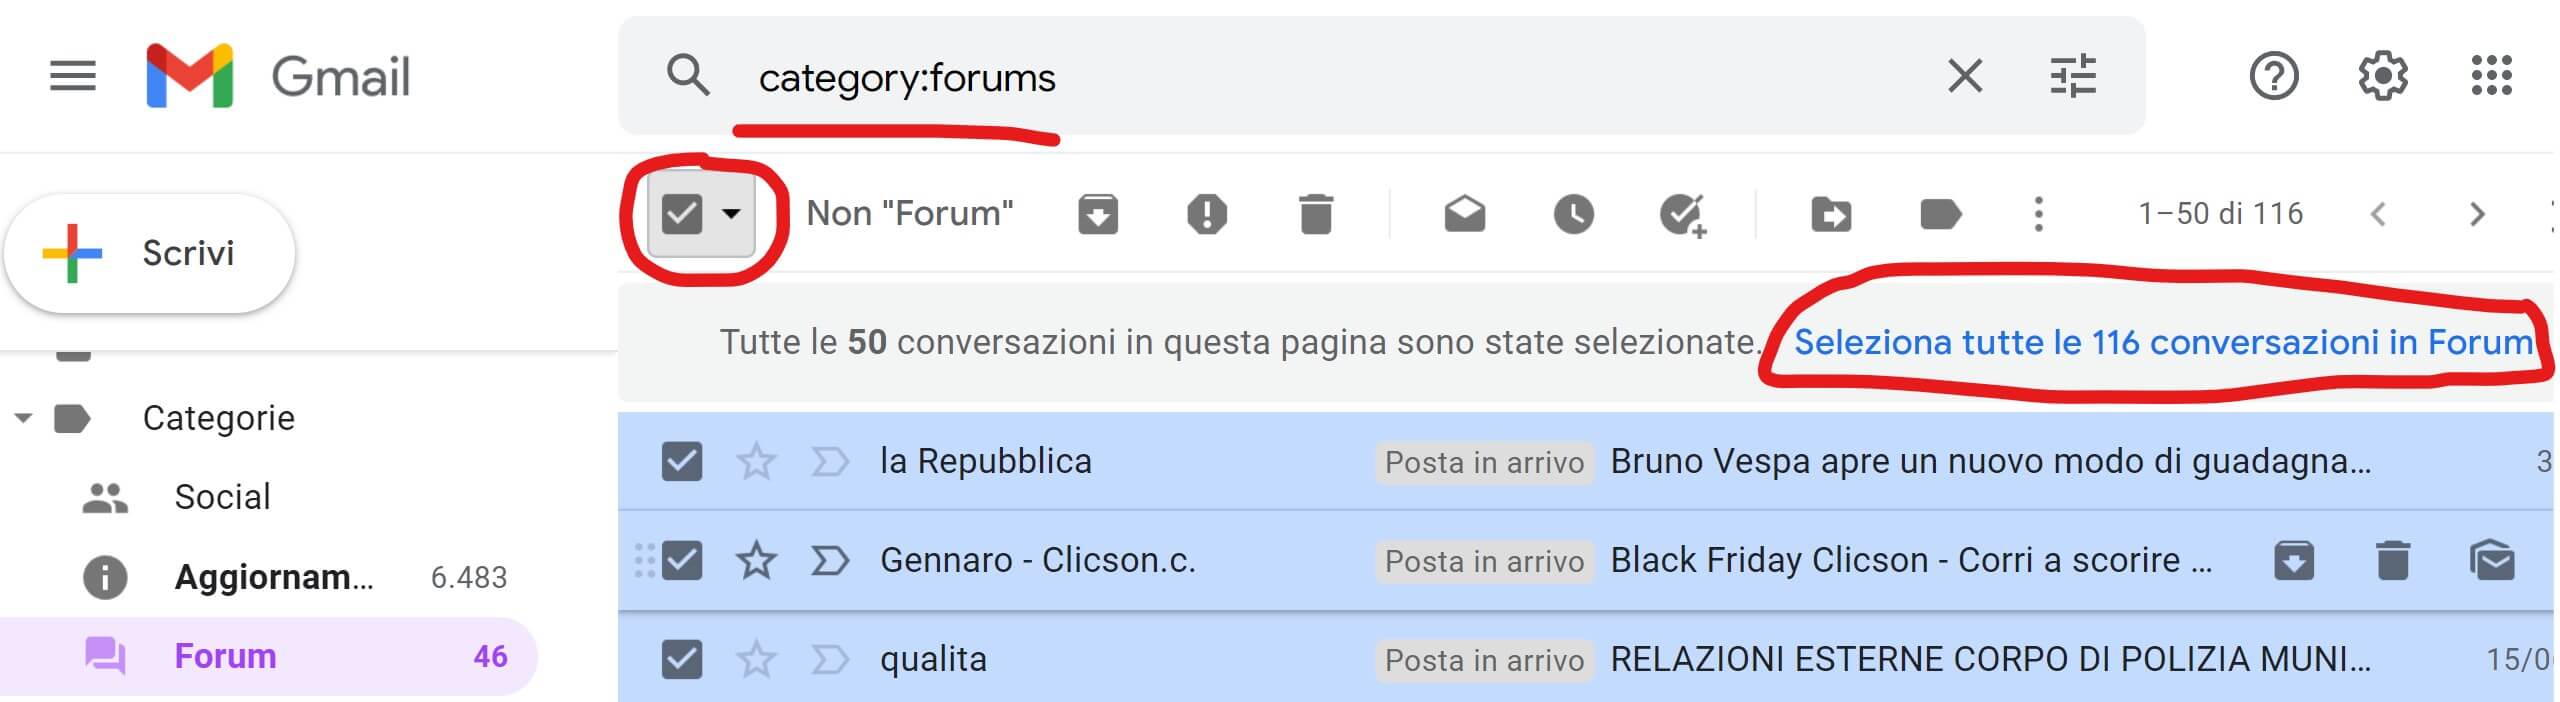Viewport: 2560px width, 702px height.
Task: Snooze selected conversations with clock icon
Action: (1573, 214)
